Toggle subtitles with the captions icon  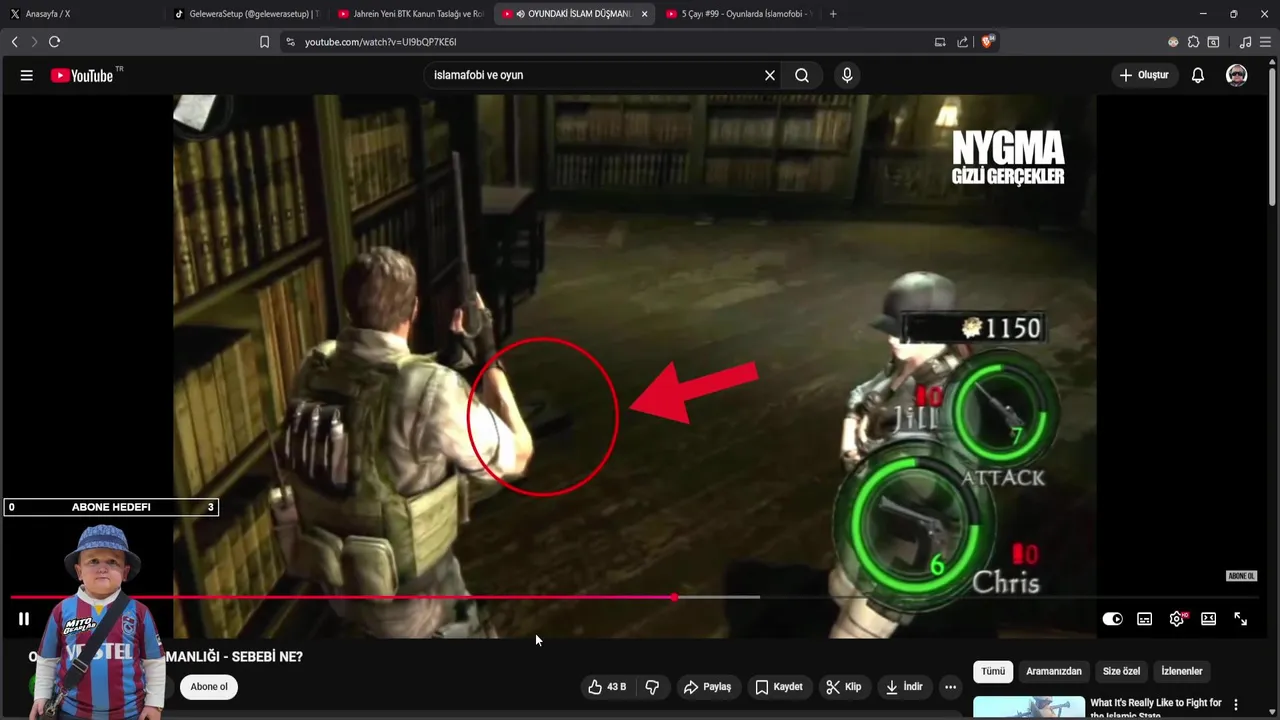click(1144, 619)
